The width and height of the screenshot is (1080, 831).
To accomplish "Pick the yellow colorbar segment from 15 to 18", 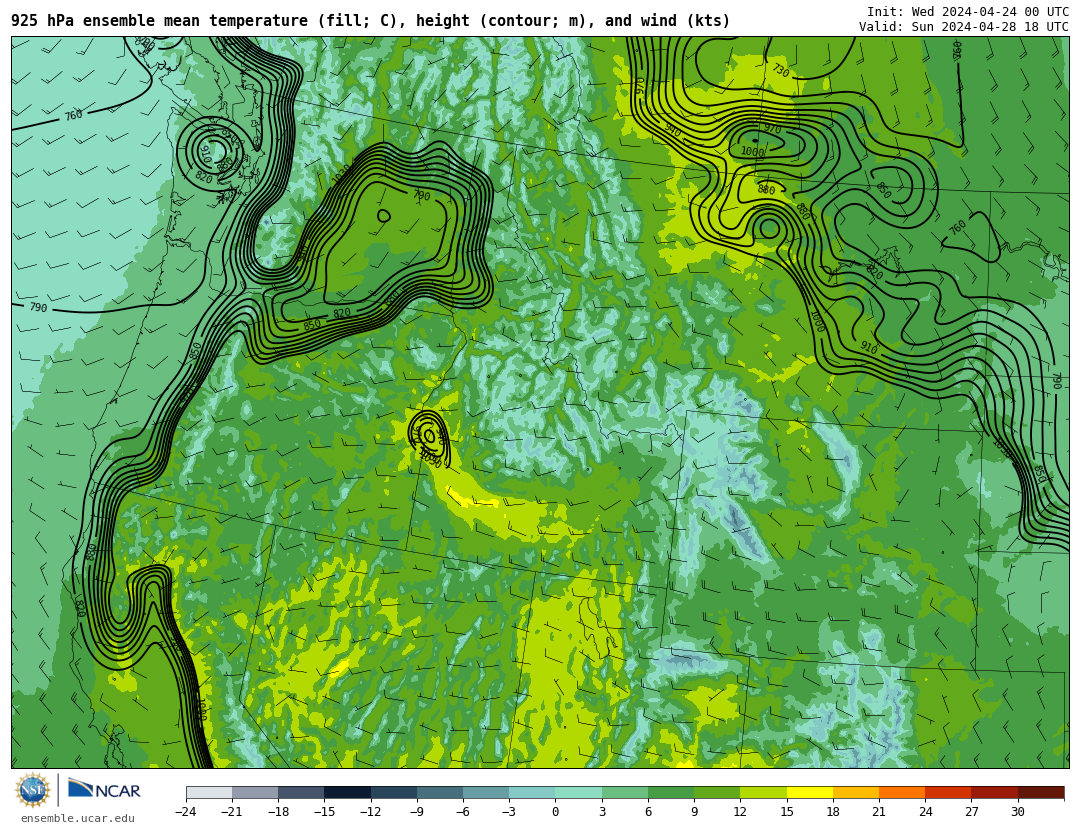I will click(810, 792).
